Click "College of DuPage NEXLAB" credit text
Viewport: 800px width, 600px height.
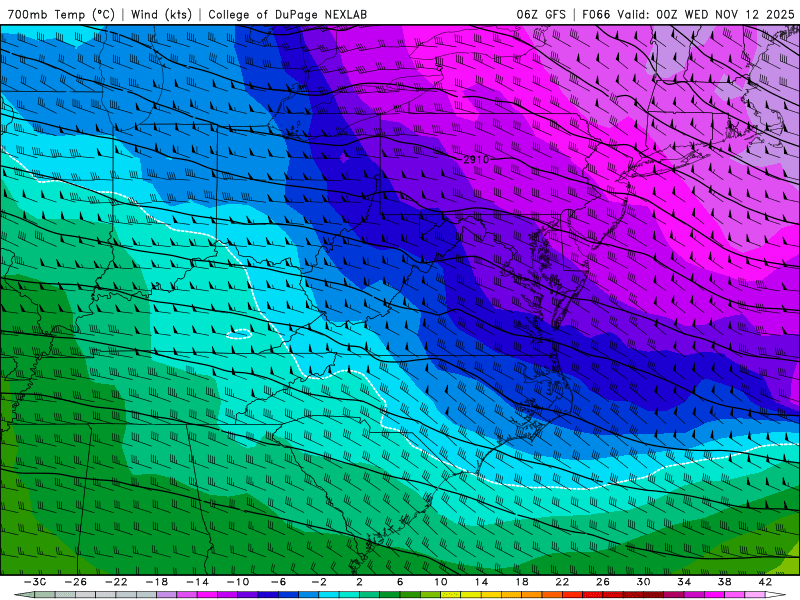[287, 14]
